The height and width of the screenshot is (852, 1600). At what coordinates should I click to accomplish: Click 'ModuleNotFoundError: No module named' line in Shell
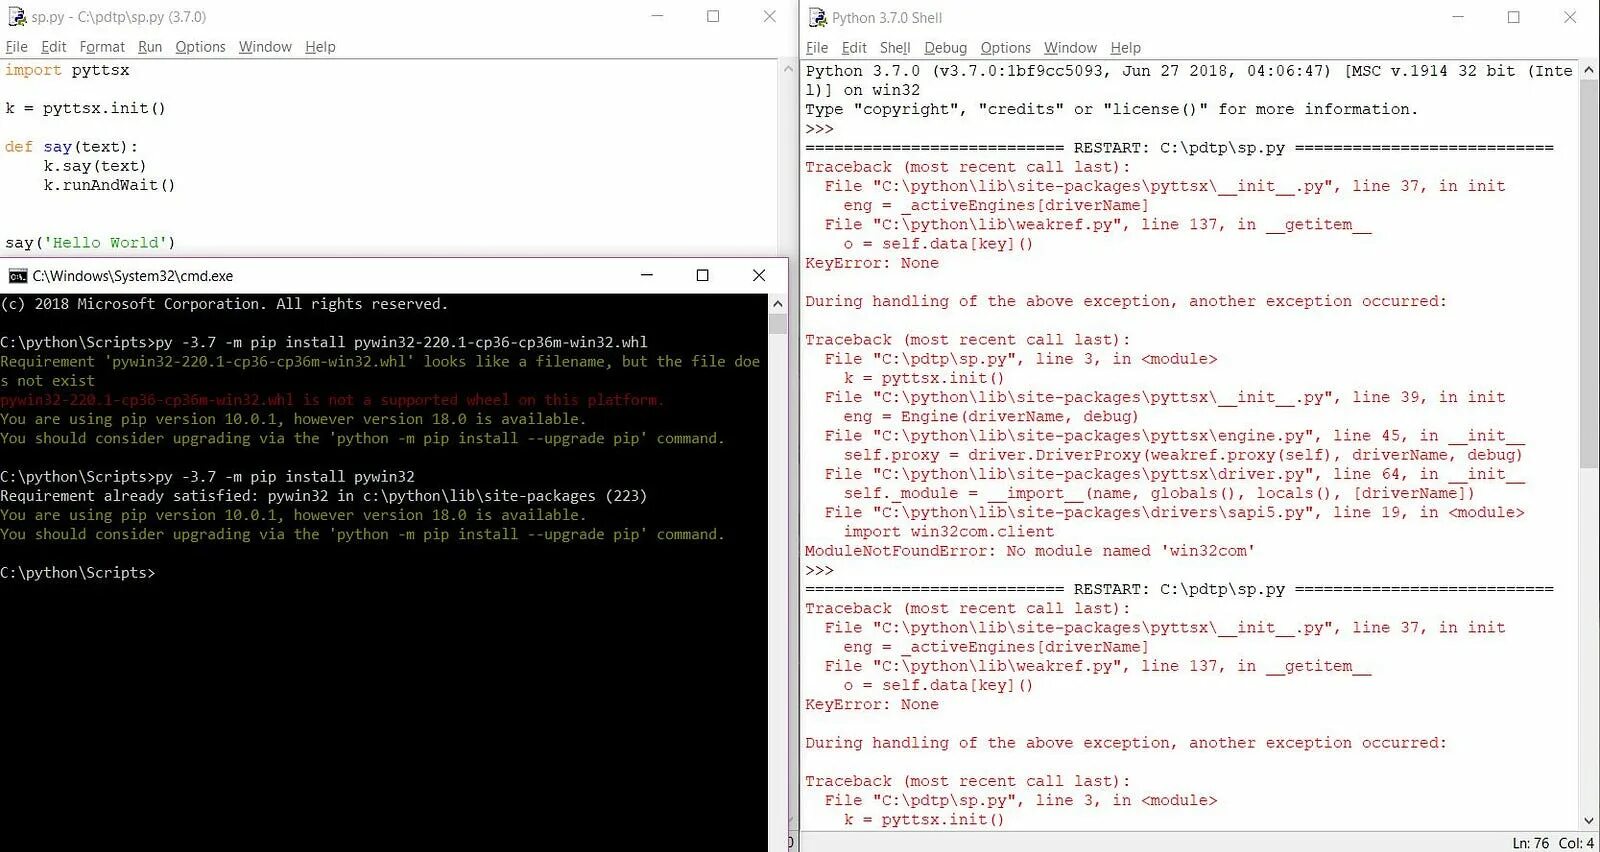click(x=1030, y=551)
